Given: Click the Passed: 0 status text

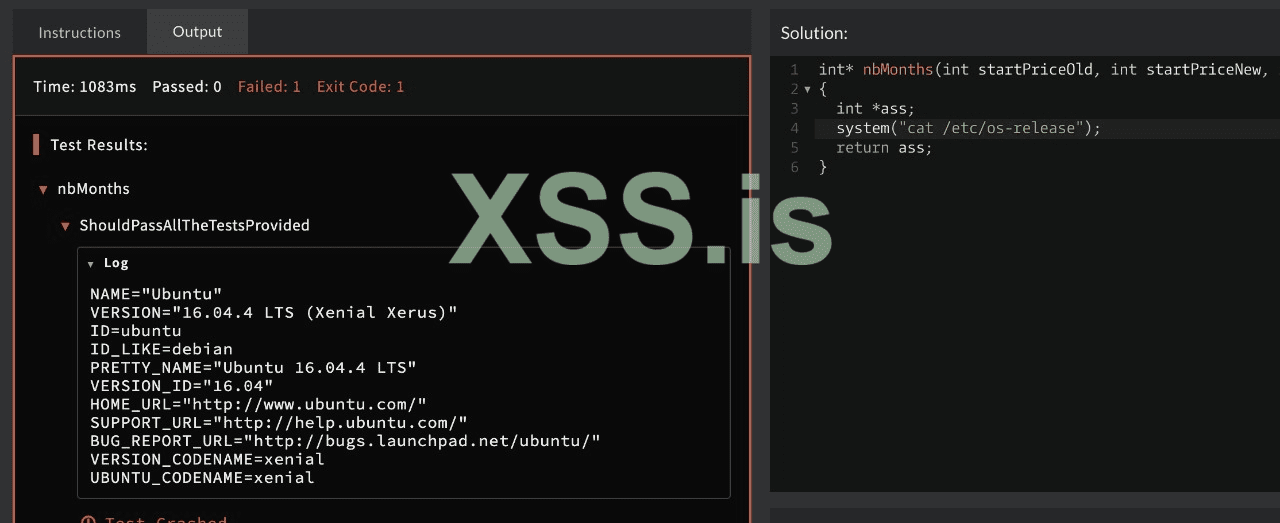Looking at the screenshot, I should pos(187,87).
